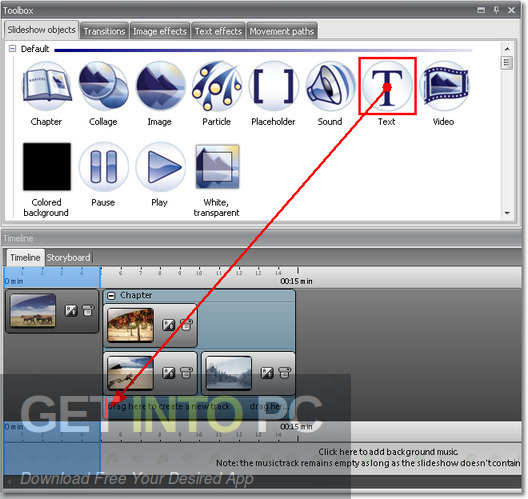Screen dimensions: 528x499
Task: Open effects icon on horses image clip
Action: click(x=71, y=310)
